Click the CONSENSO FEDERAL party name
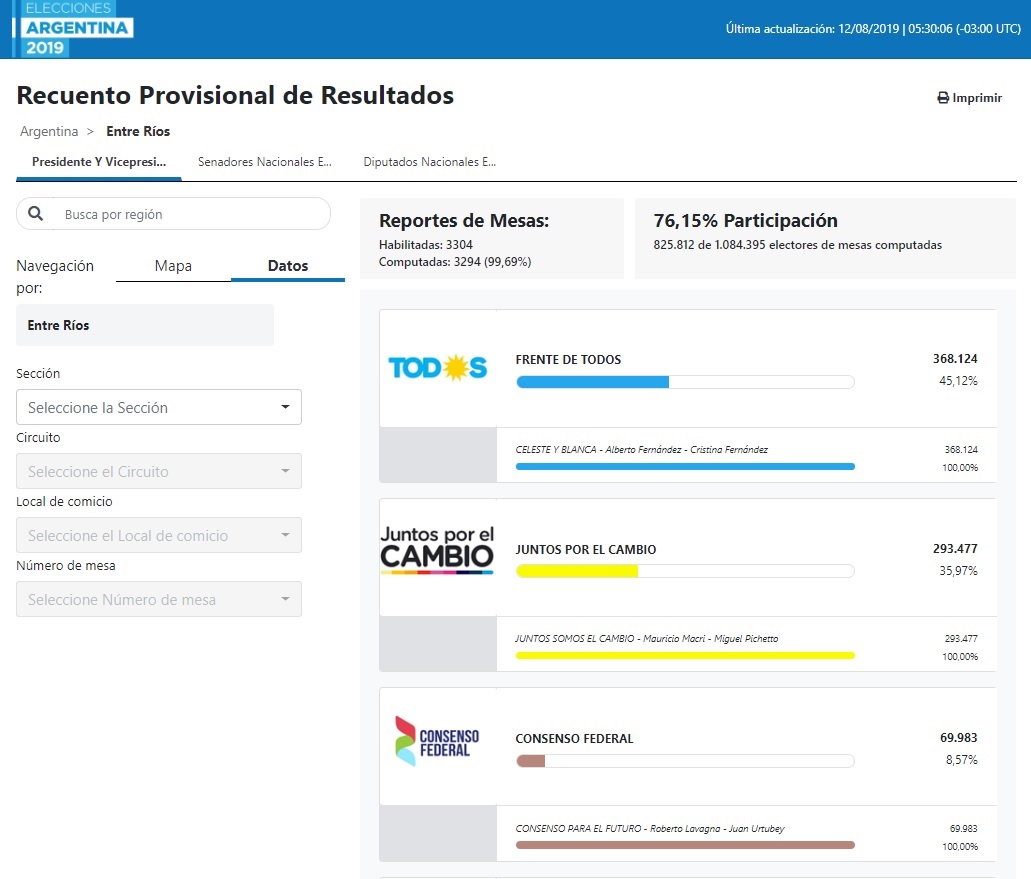Image resolution: width=1031 pixels, height=879 pixels. [x=575, y=739]
